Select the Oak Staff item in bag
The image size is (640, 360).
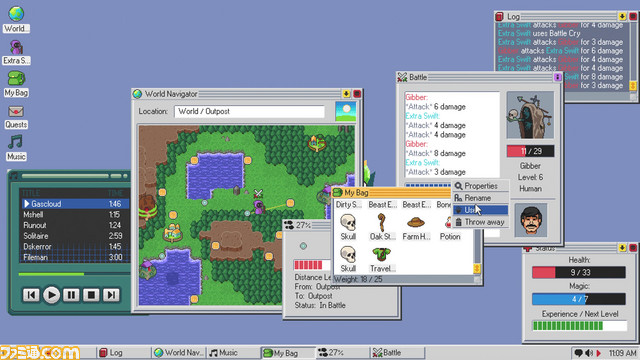382,227
